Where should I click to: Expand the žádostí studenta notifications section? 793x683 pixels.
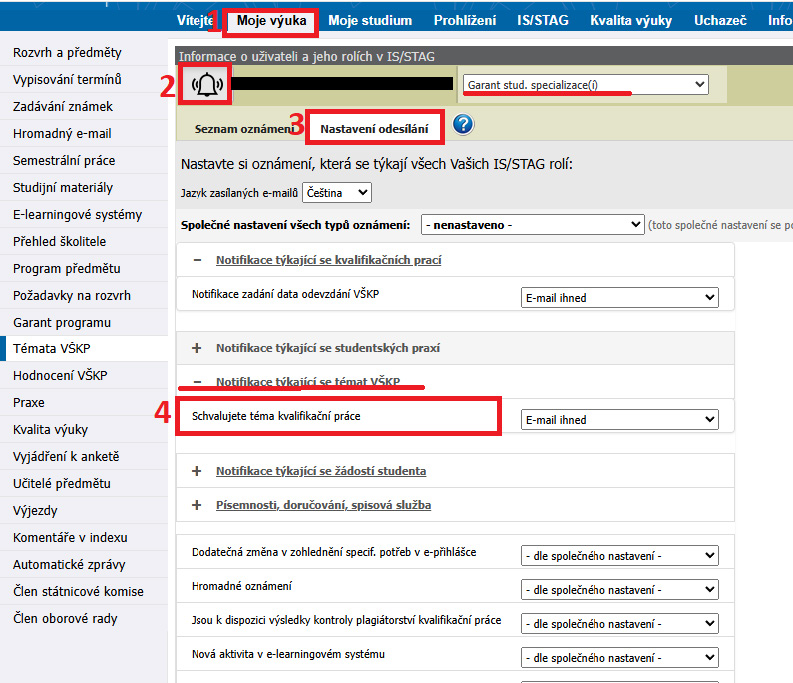[x=197, y=471]
